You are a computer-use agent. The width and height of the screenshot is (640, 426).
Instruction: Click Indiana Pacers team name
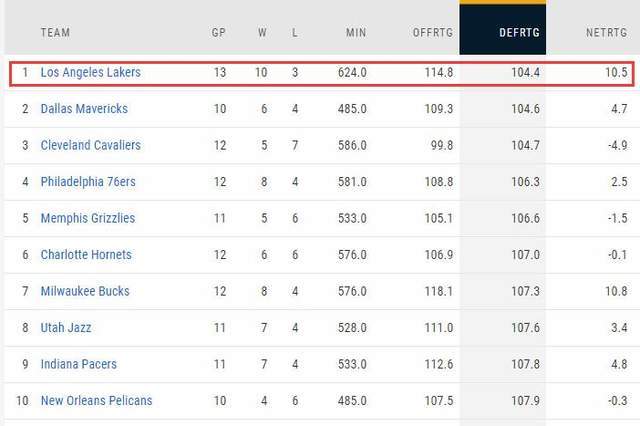pyautogui.click(x=79, y=364)
